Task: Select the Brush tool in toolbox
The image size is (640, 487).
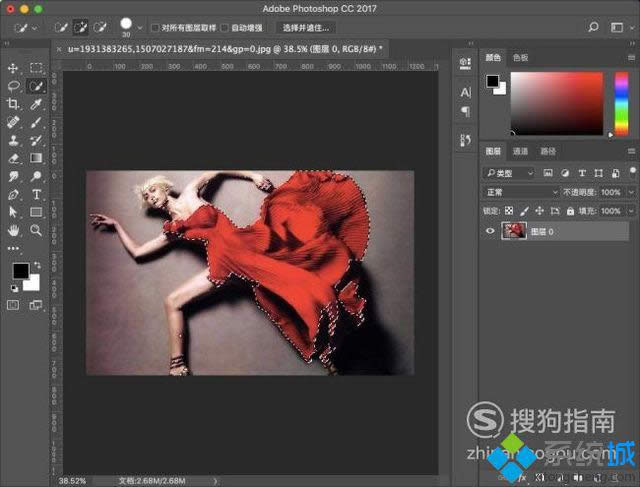Action: pos(36,122)
